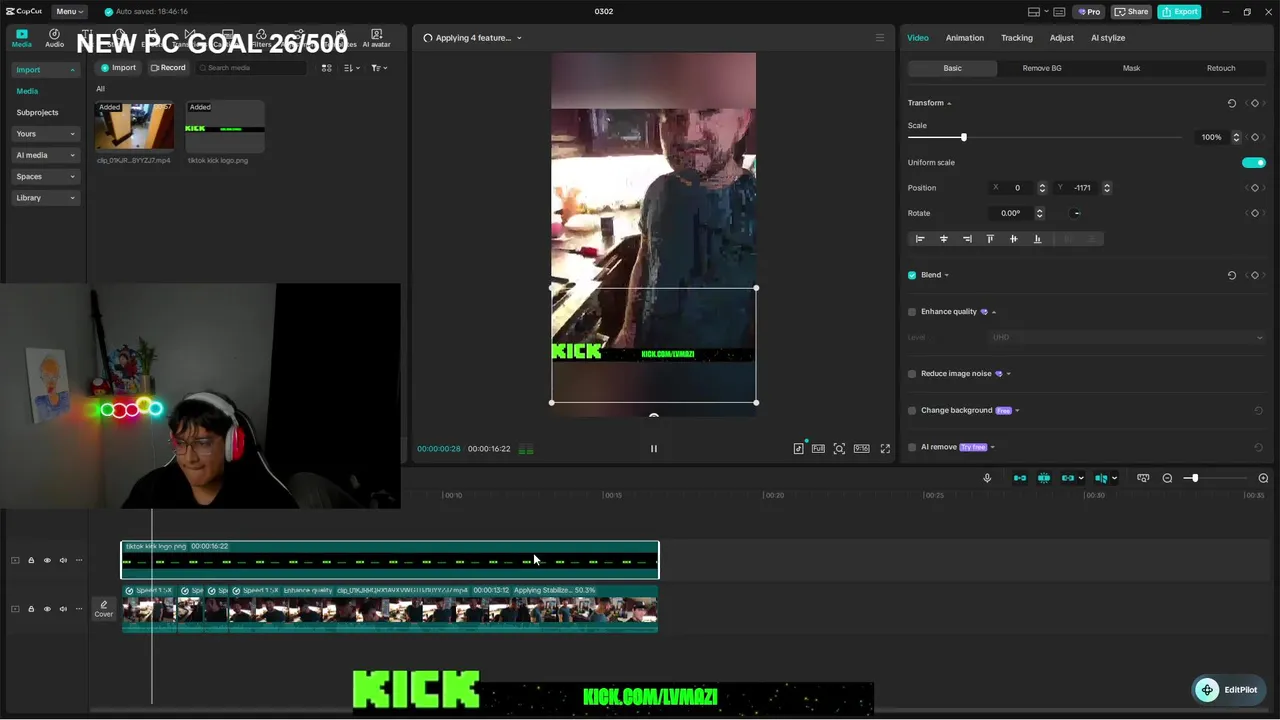
Task: Align clip to right edge icon
Action: (x=967, y=239)
